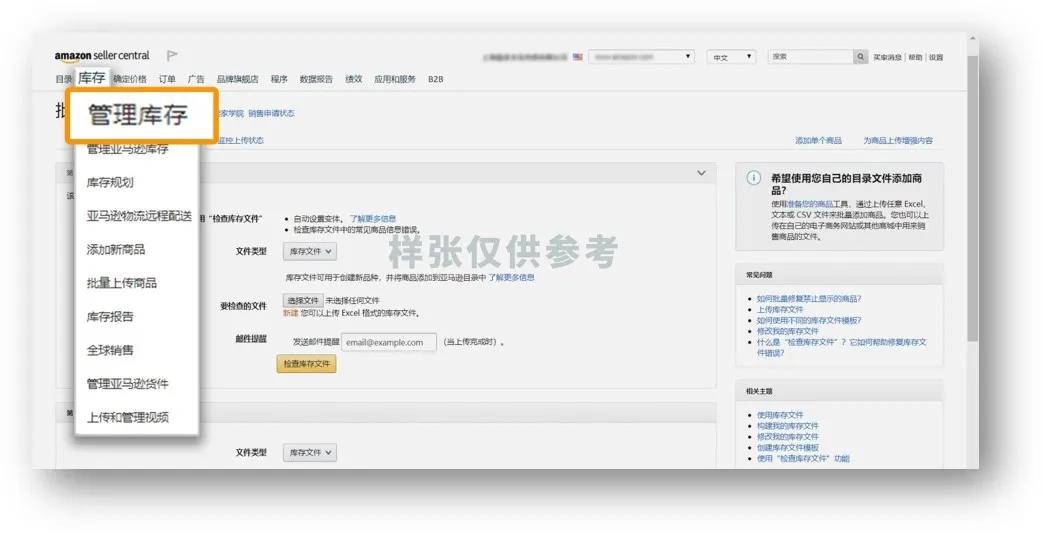The width and height of the screenshot is (1044, 534).
Task: Open the 监控上传状态 tab link
Action: click(241, 140)
